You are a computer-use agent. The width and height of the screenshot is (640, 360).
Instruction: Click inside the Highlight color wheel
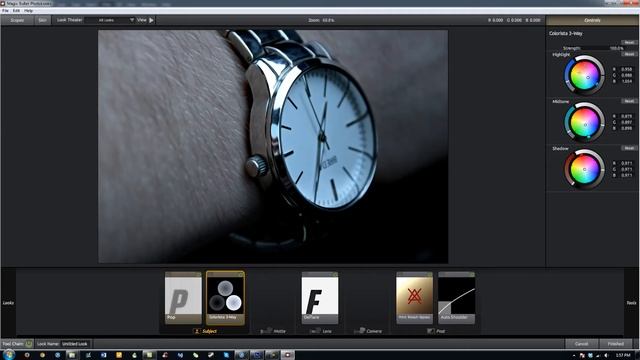pos(584,75)
